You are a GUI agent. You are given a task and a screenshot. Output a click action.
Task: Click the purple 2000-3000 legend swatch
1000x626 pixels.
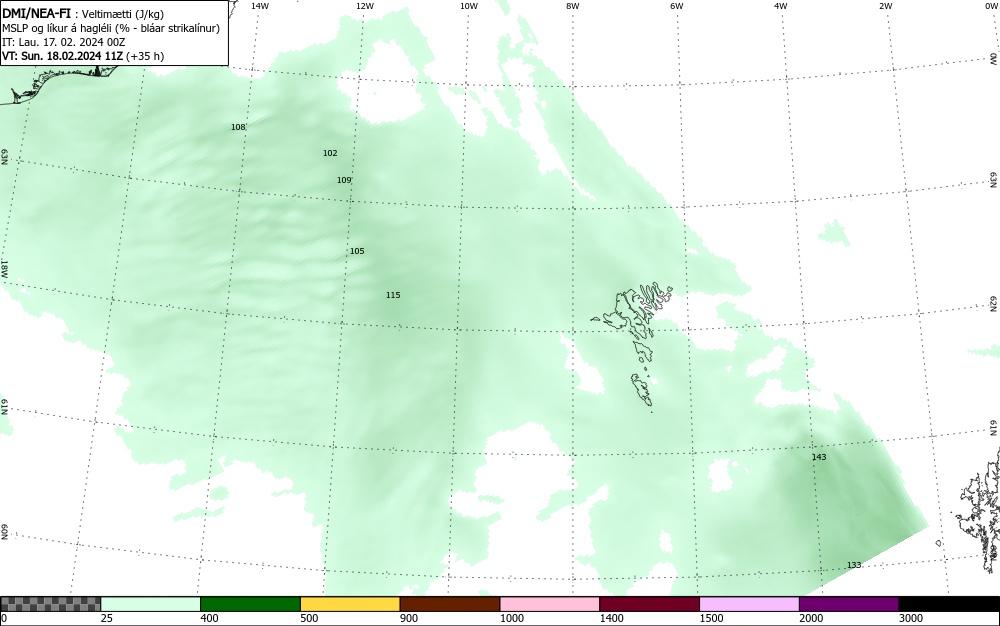pyautogui.click(x=849, y=604)
